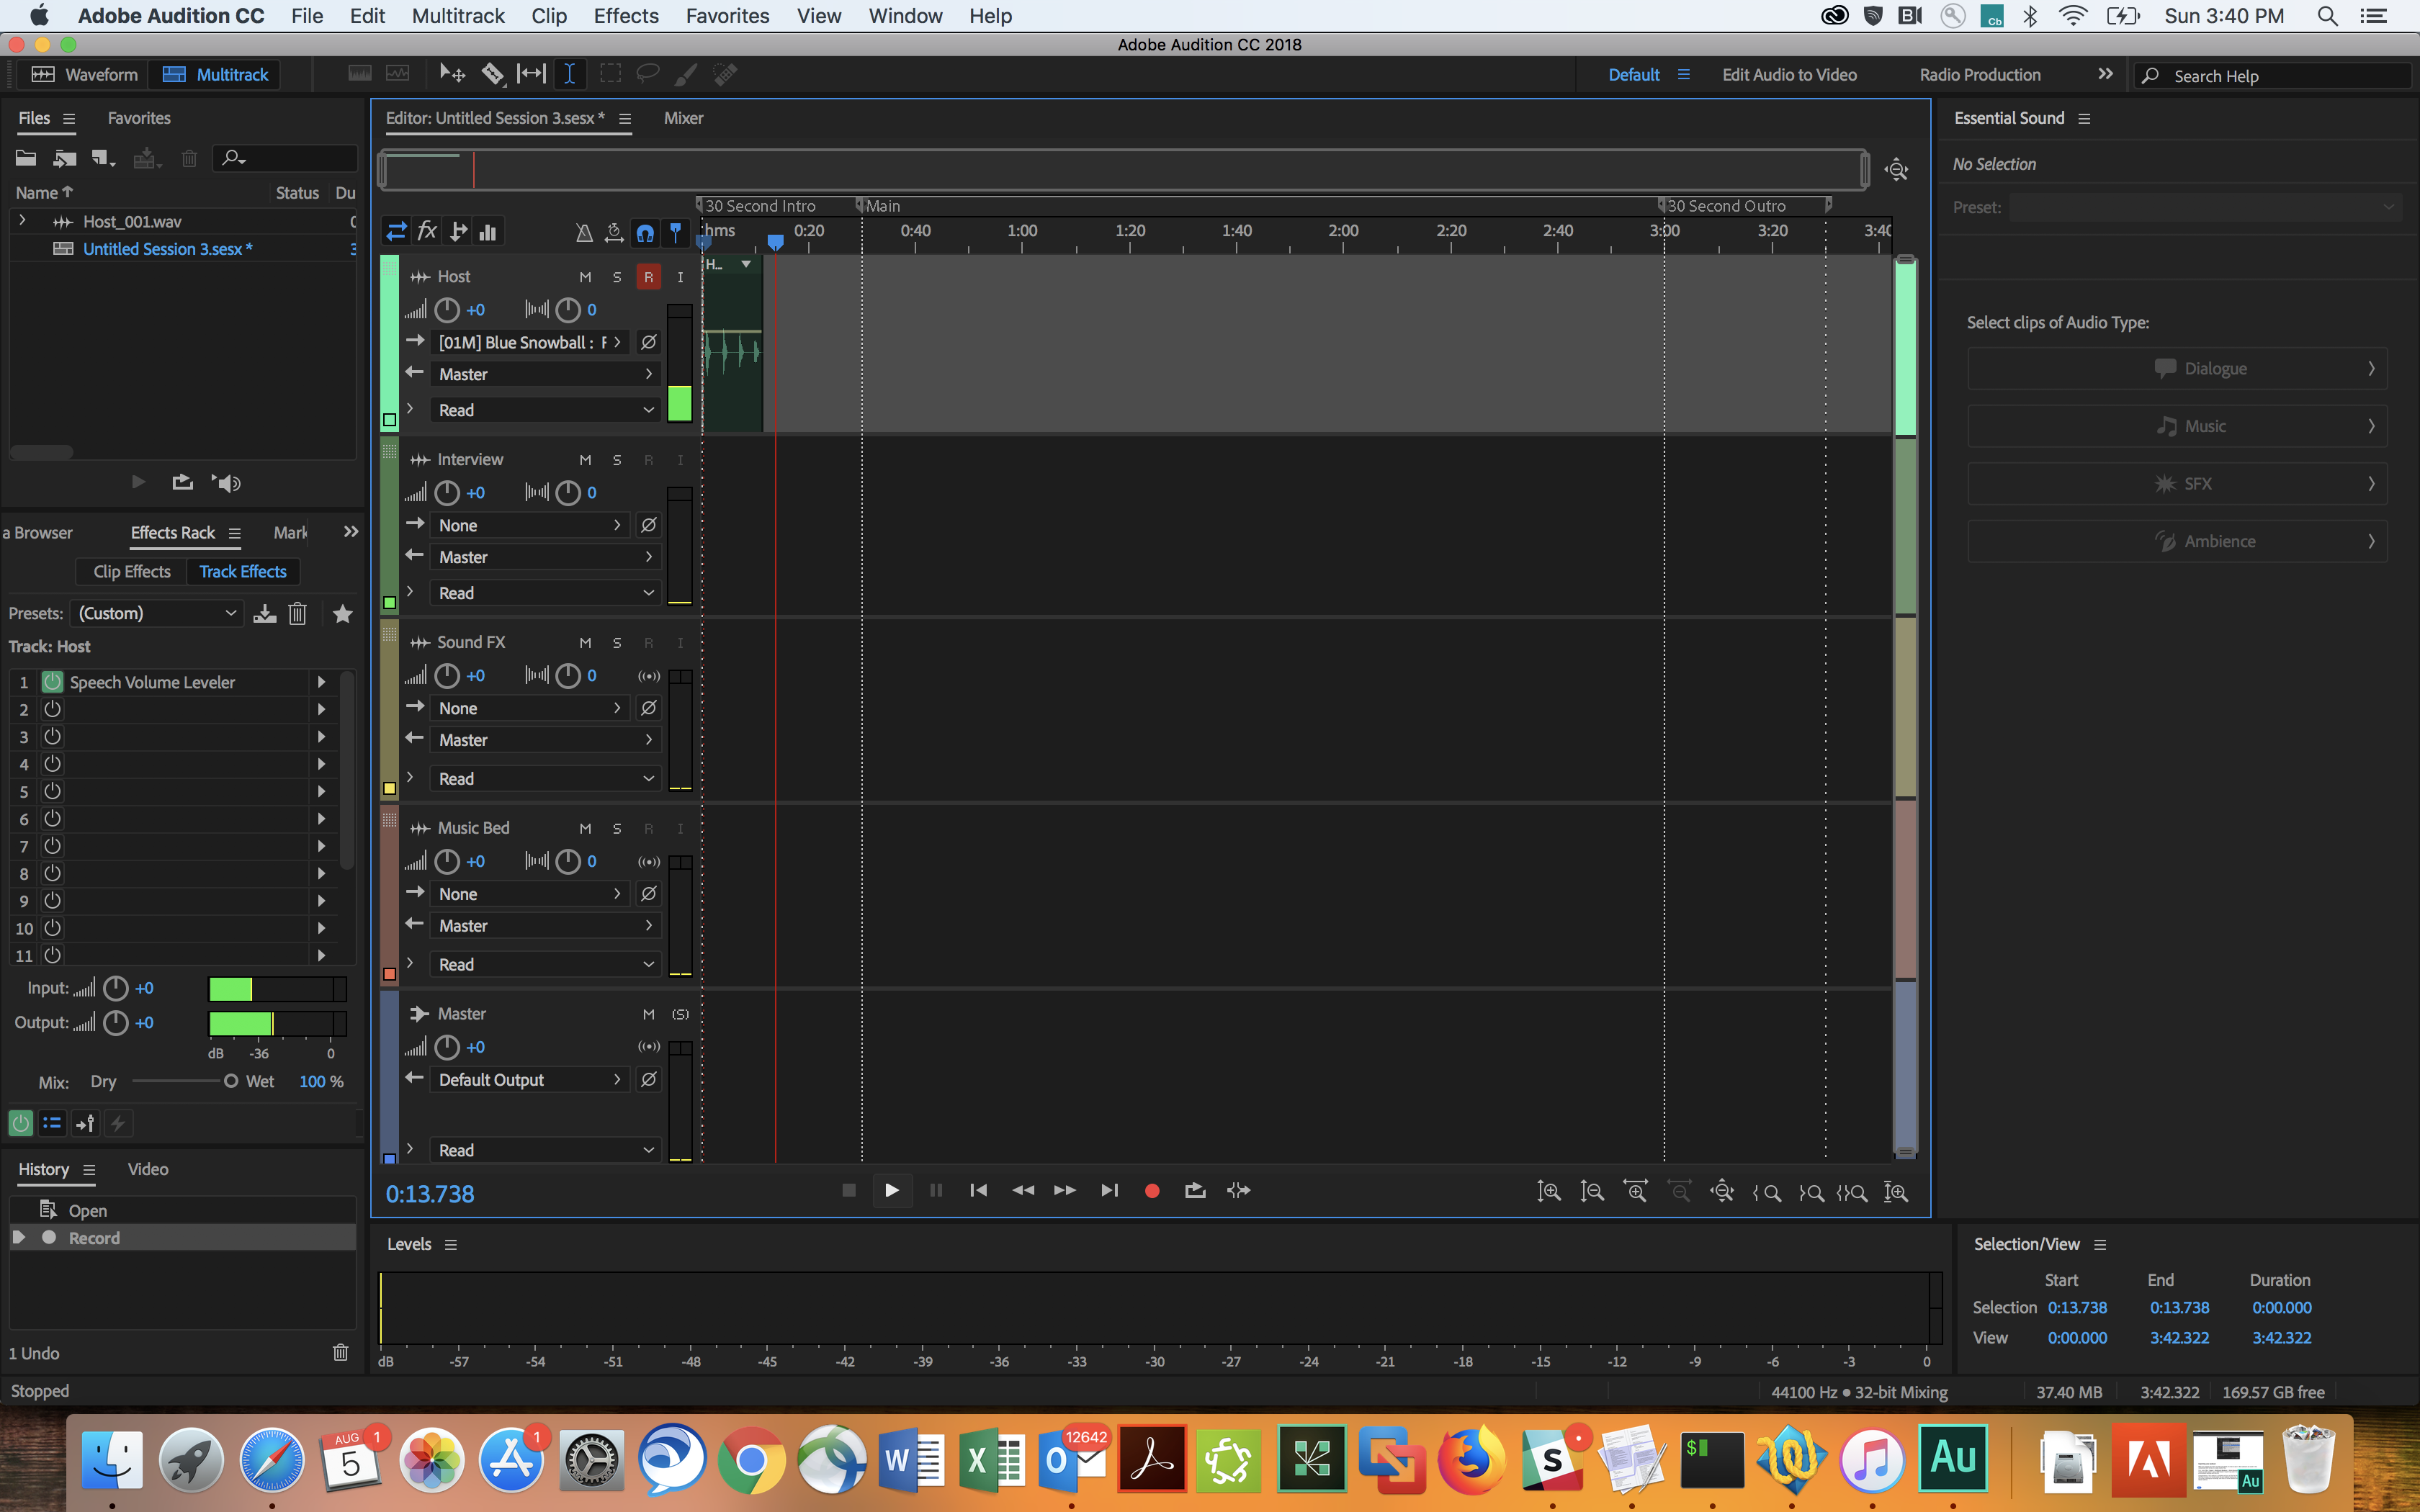The height and width of the screenshot is (1512, 2420).
Task: Select the Music audio type in Essential Sound
Action: coord(2177,425)
